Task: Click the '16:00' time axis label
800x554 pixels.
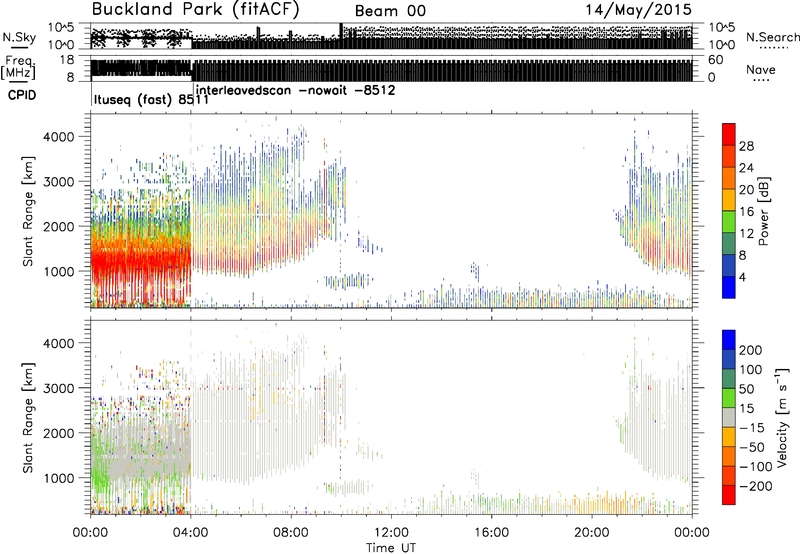Action: [x=491, y=533]
